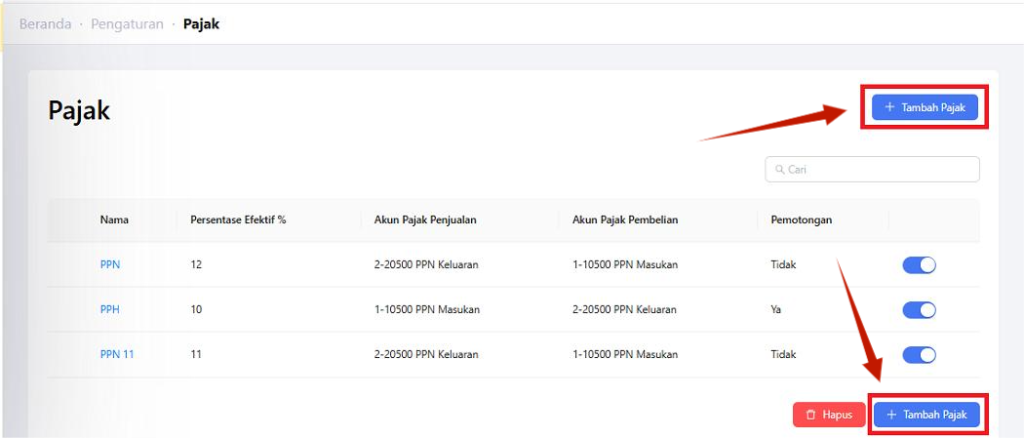Click the top Tambah Pajak button

tap(924, 108)
